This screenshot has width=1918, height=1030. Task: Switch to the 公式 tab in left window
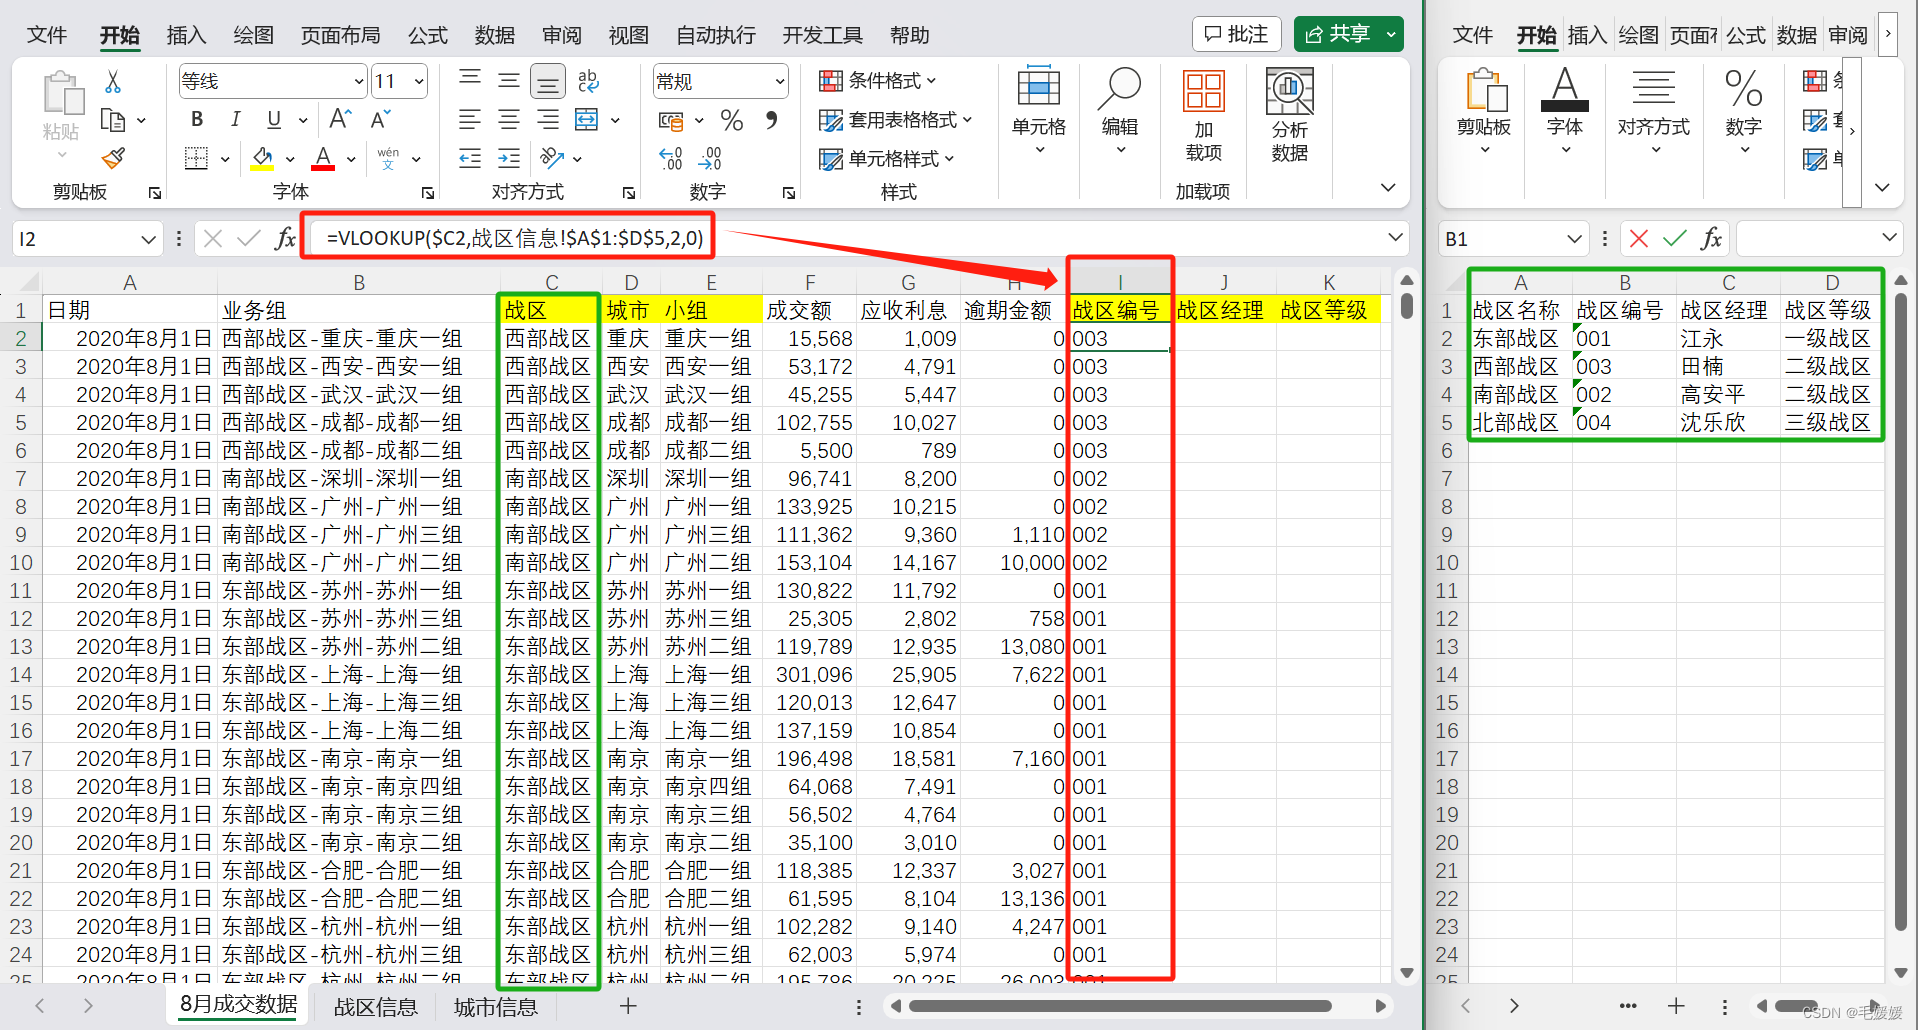tap(428, 35)
